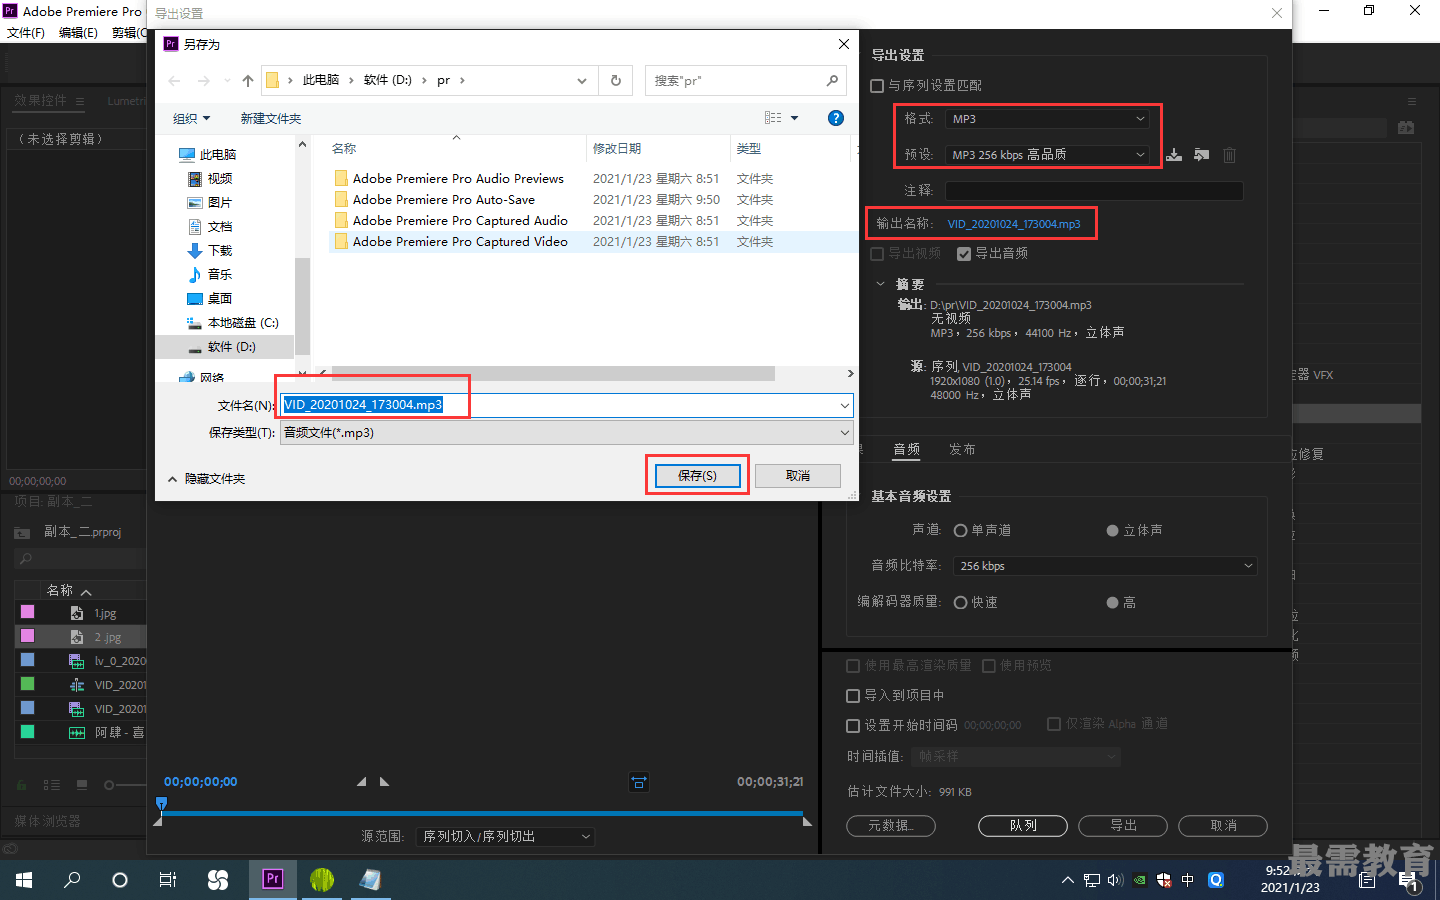Screen dimensions: 1440x900
Task: Toggle Set Start Timecode checkbox
Action: click(x=853, y=726)
